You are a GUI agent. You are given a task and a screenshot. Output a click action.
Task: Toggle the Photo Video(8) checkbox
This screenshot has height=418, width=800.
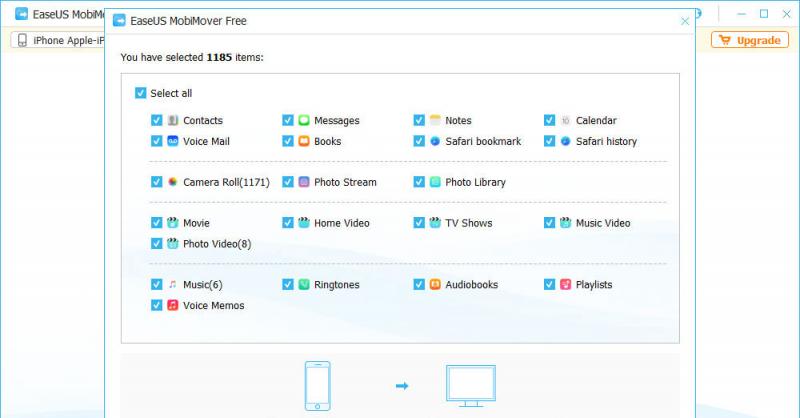[x=157, y=243]
